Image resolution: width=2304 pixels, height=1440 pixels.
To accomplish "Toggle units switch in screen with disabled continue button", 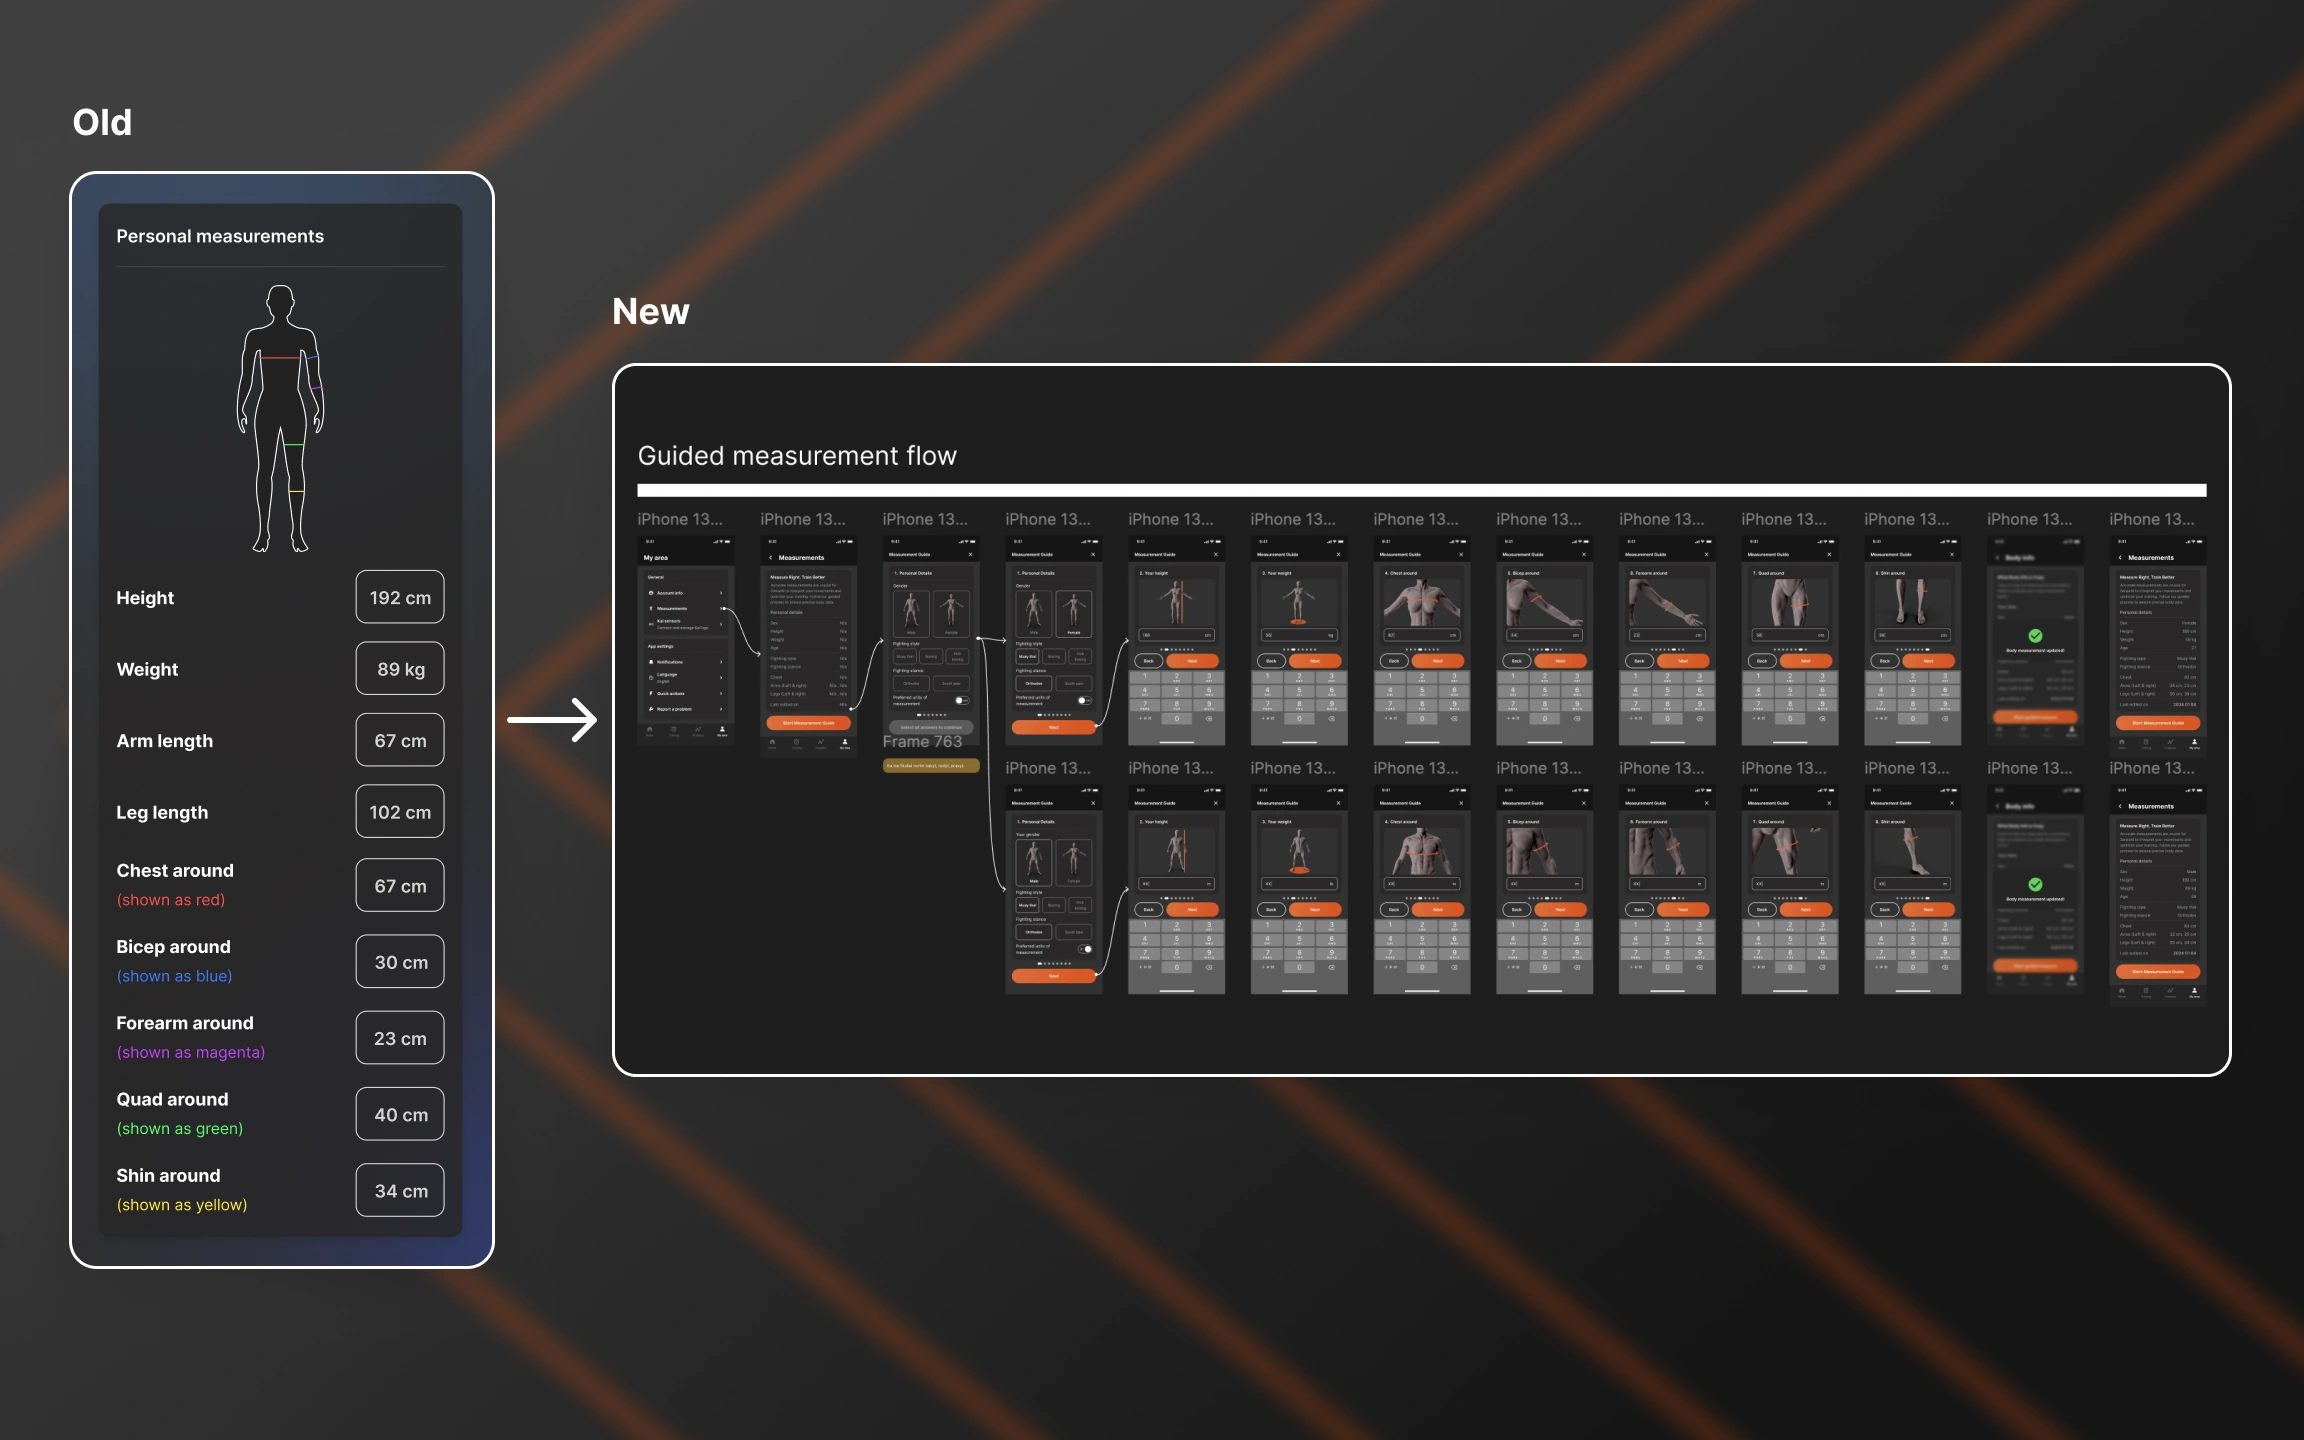I will click(961, 700).
